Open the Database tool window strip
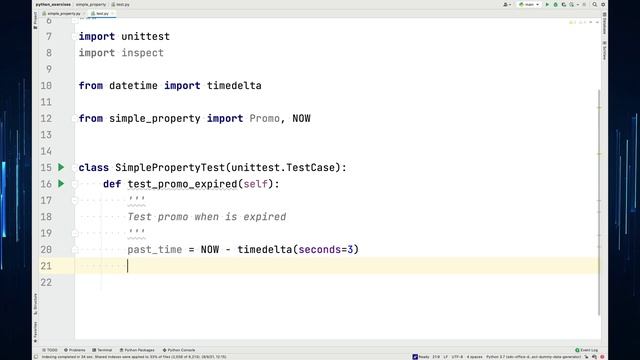640x360 pixels. [x=604, y=23]
